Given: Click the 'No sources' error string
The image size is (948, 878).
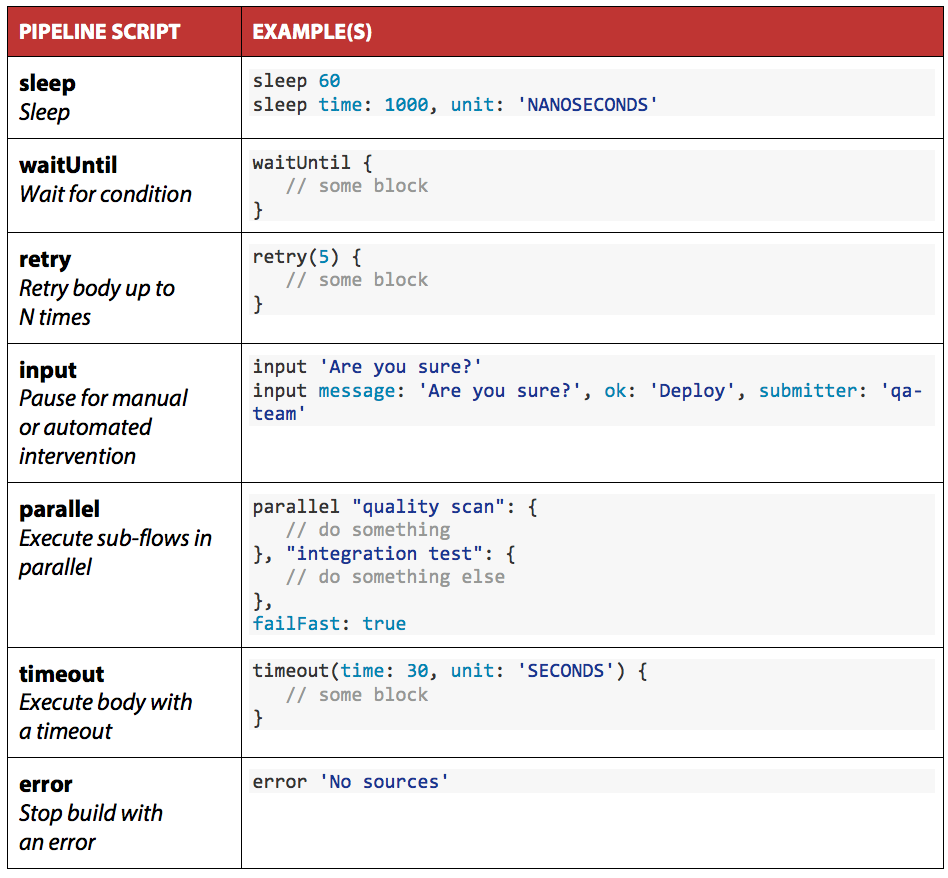Looking at the screenshot, I should [x=383, y=782].
